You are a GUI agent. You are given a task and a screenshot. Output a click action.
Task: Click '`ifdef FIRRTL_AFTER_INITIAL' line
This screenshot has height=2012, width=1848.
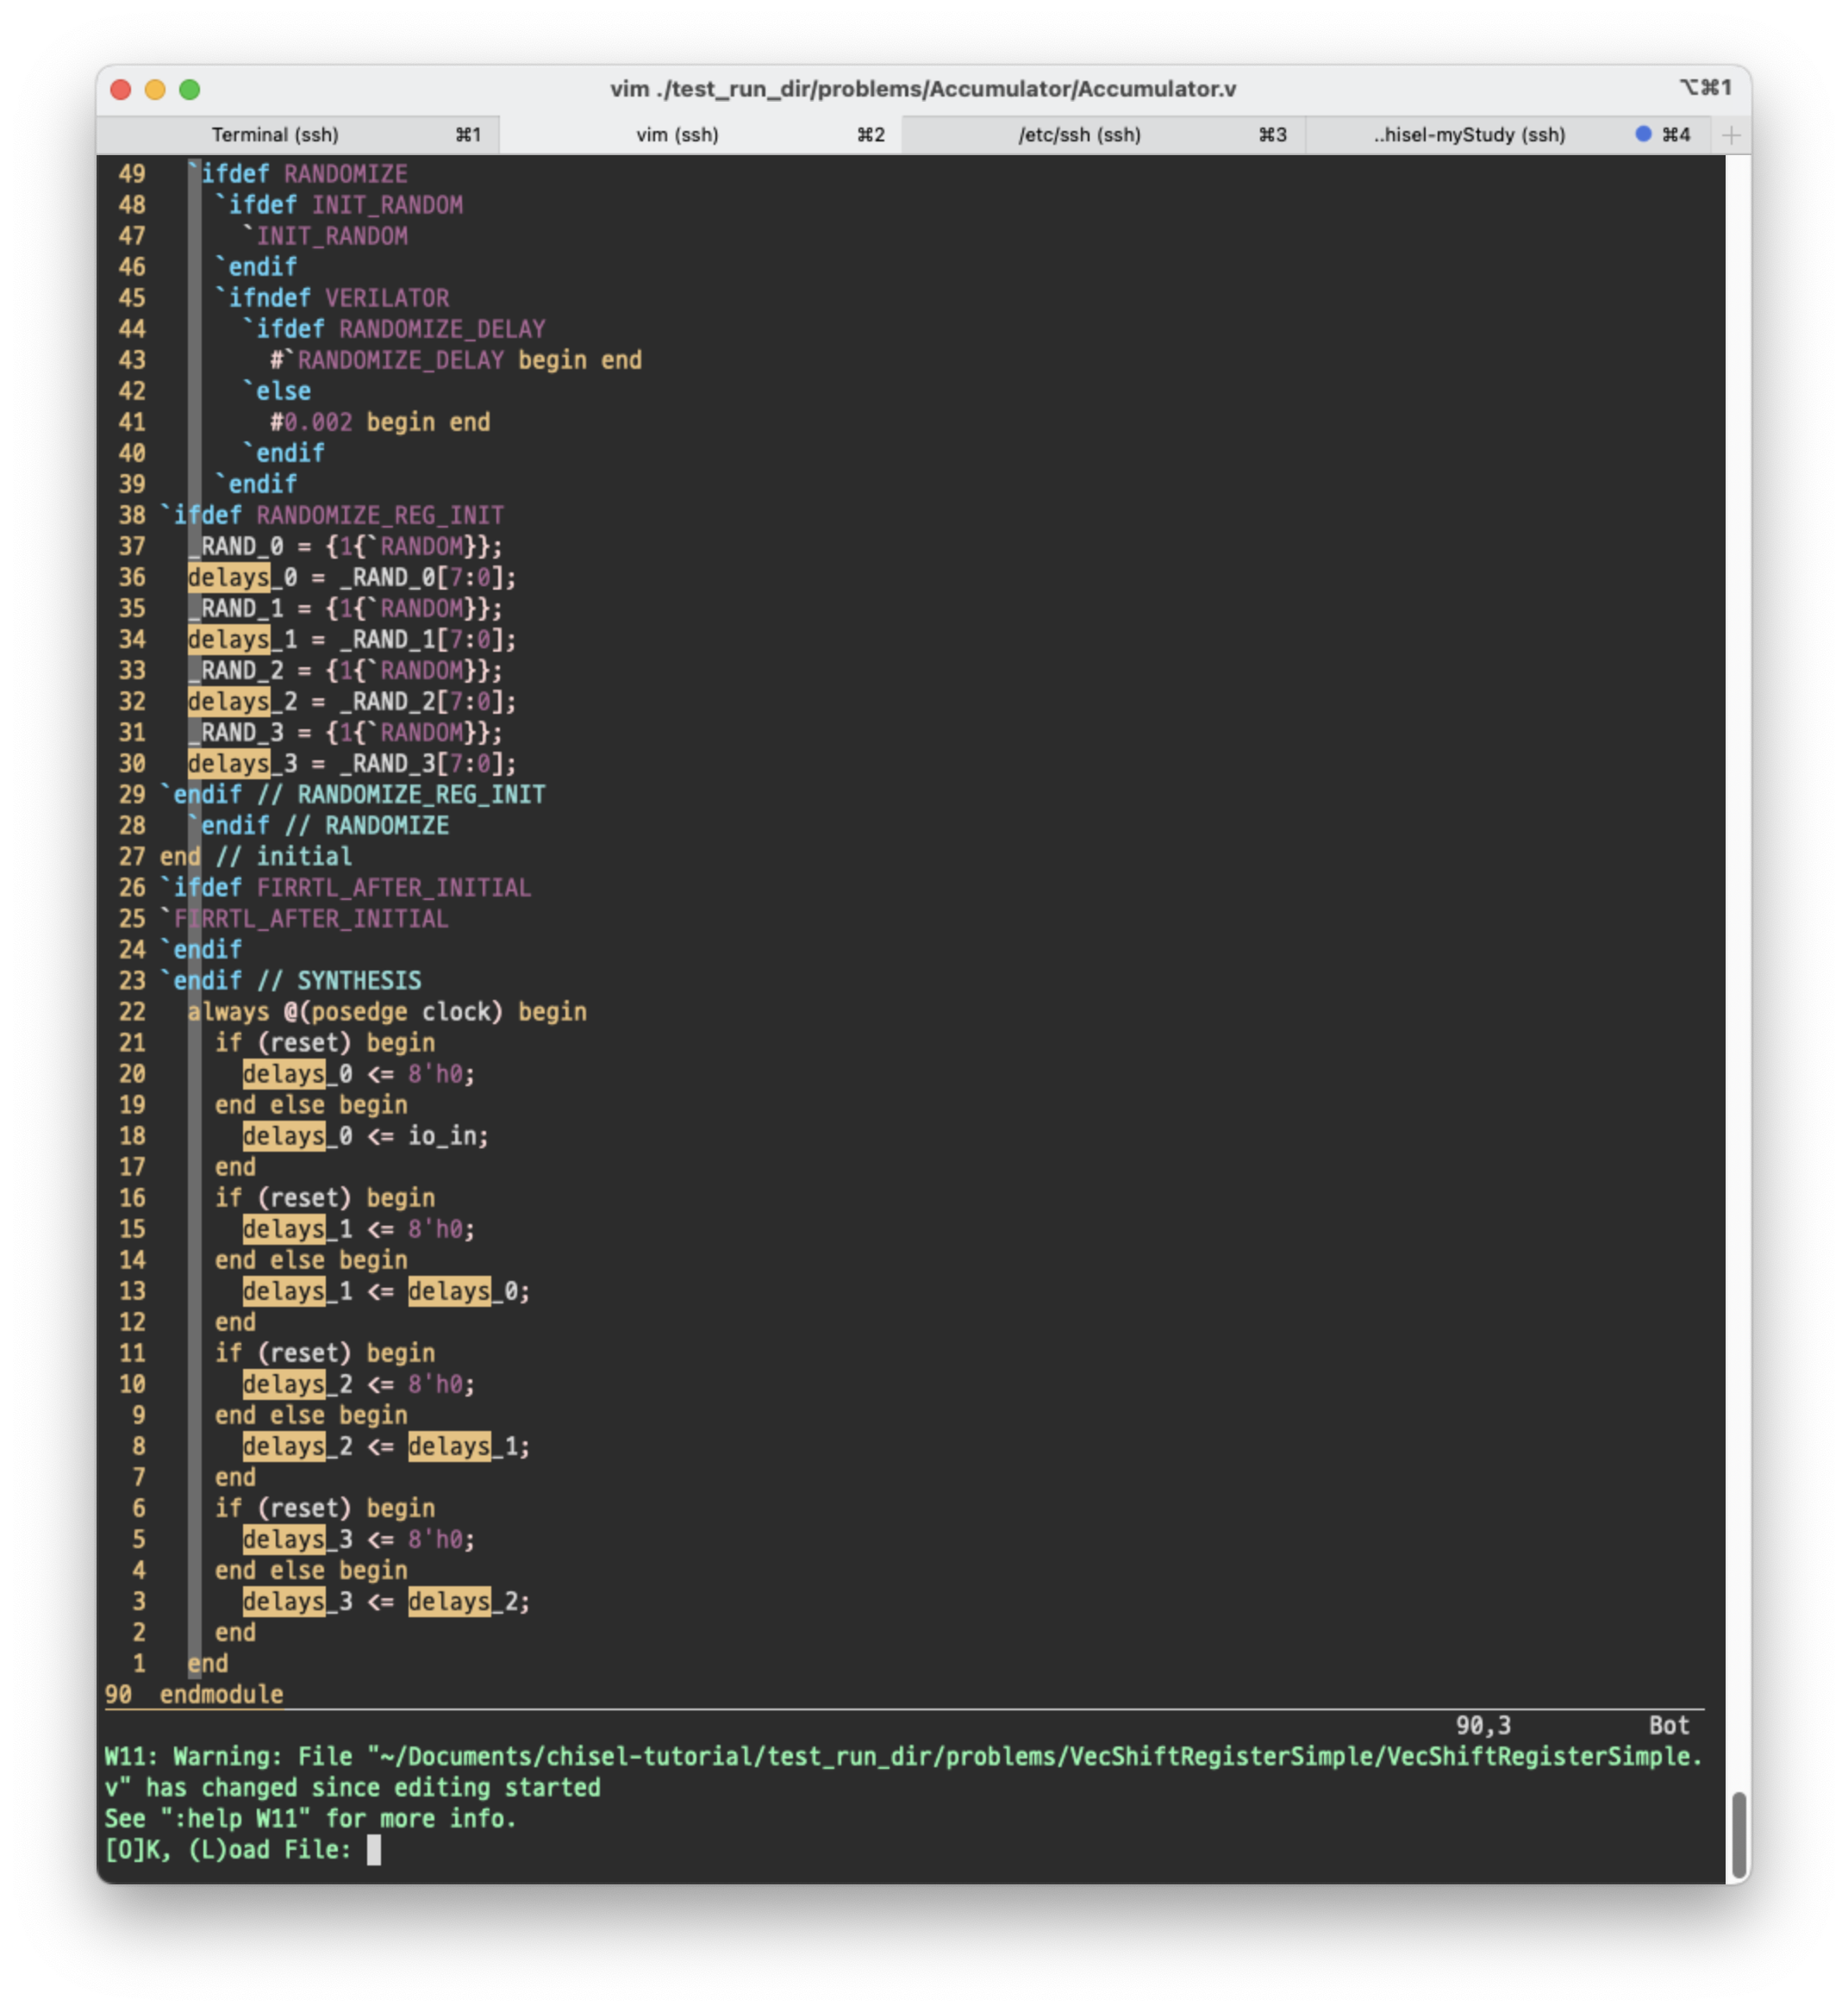(x=346, y=887)
